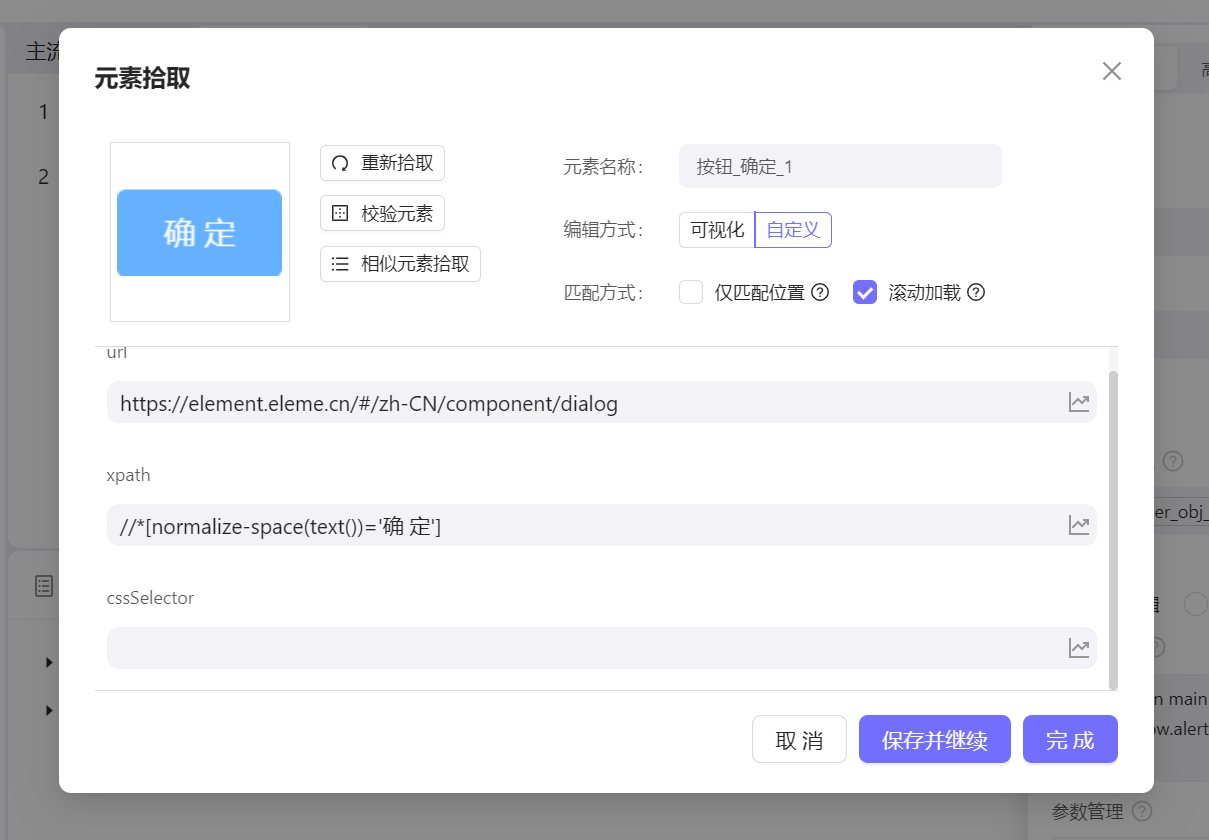Viewport: 1209px width, 840px height.
Task: Click the 元素名称 input showing 按钮_确定_1
Action: point(840,165)
